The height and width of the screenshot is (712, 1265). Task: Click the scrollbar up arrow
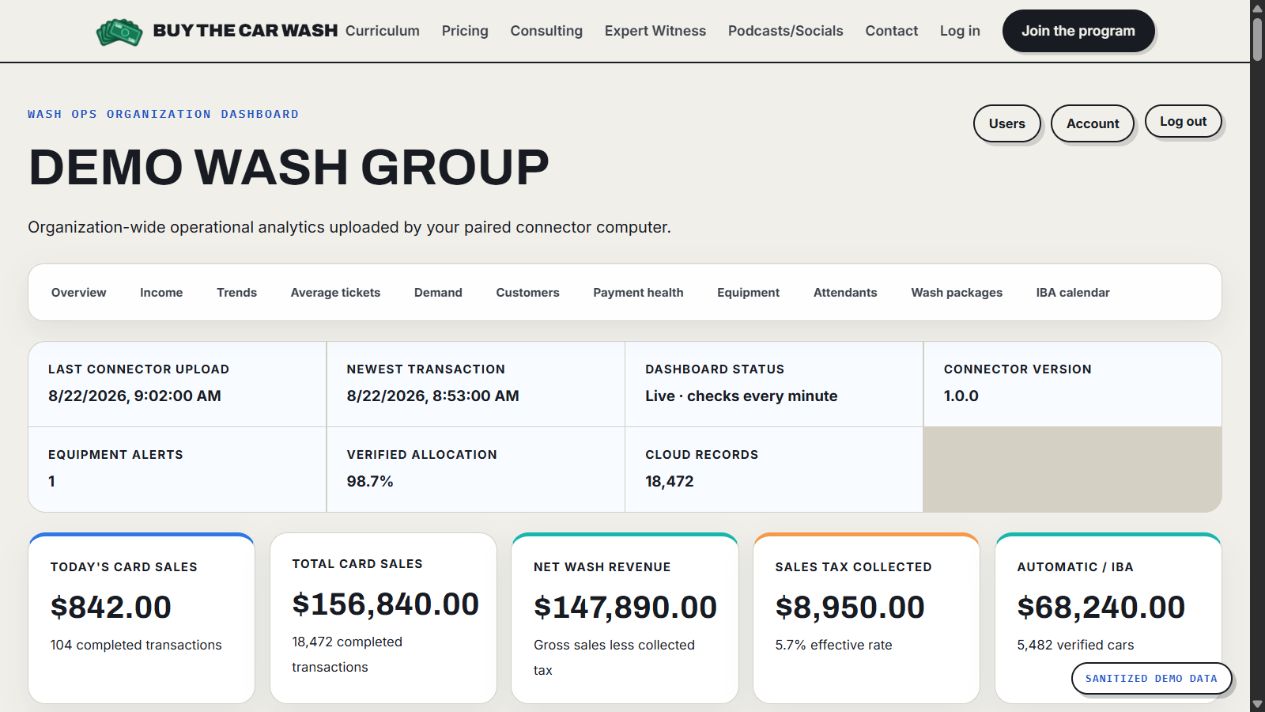coord(1257,7)
